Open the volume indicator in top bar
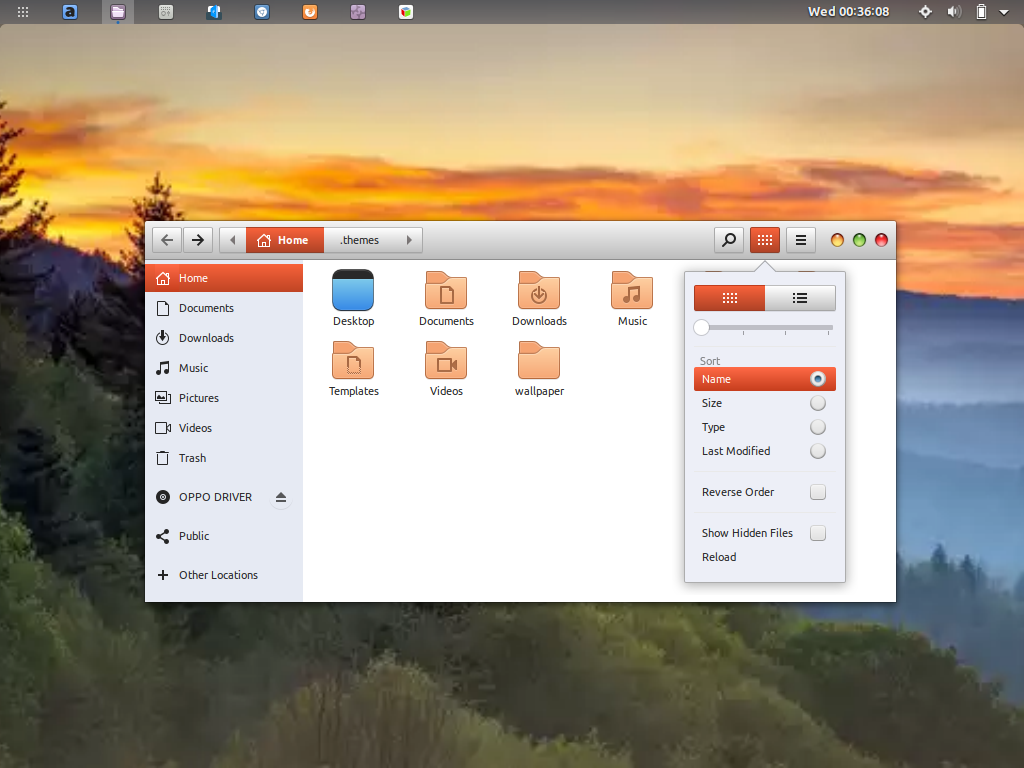This screenshot has height=768, width=1024. pyautogui.click(x=954, y=12)
